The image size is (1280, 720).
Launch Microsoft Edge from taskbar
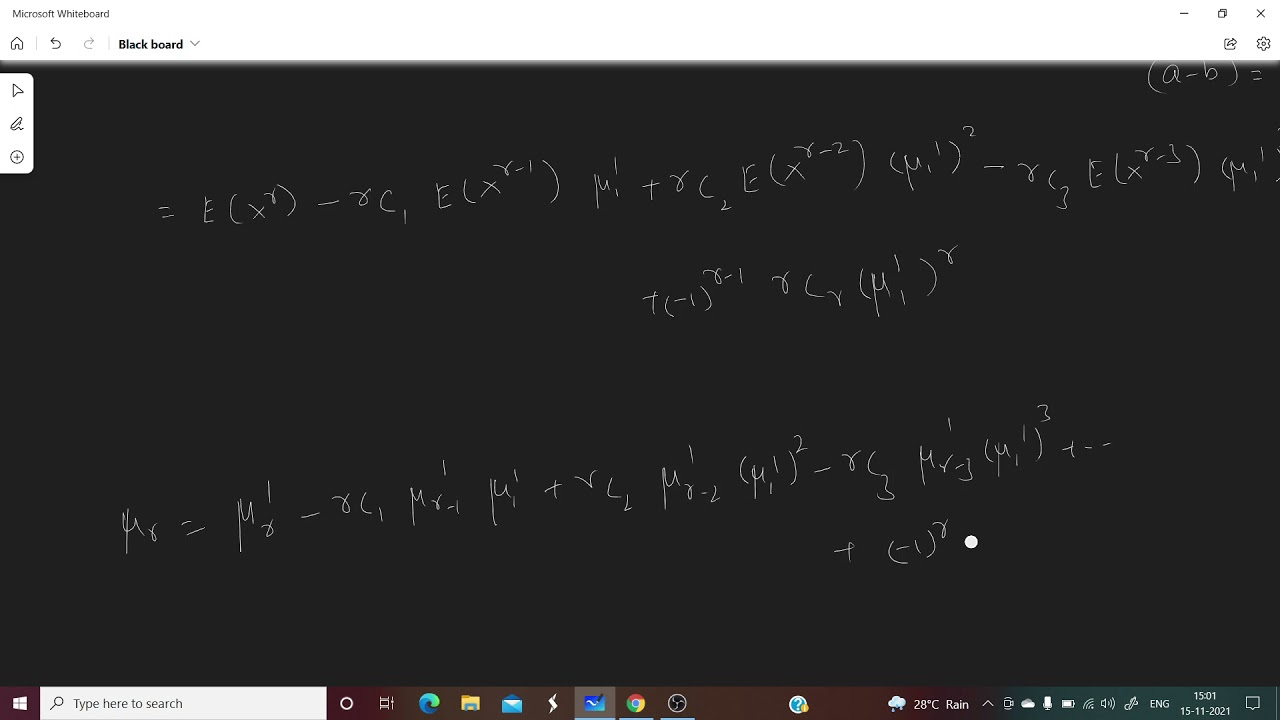click(429, 703)
